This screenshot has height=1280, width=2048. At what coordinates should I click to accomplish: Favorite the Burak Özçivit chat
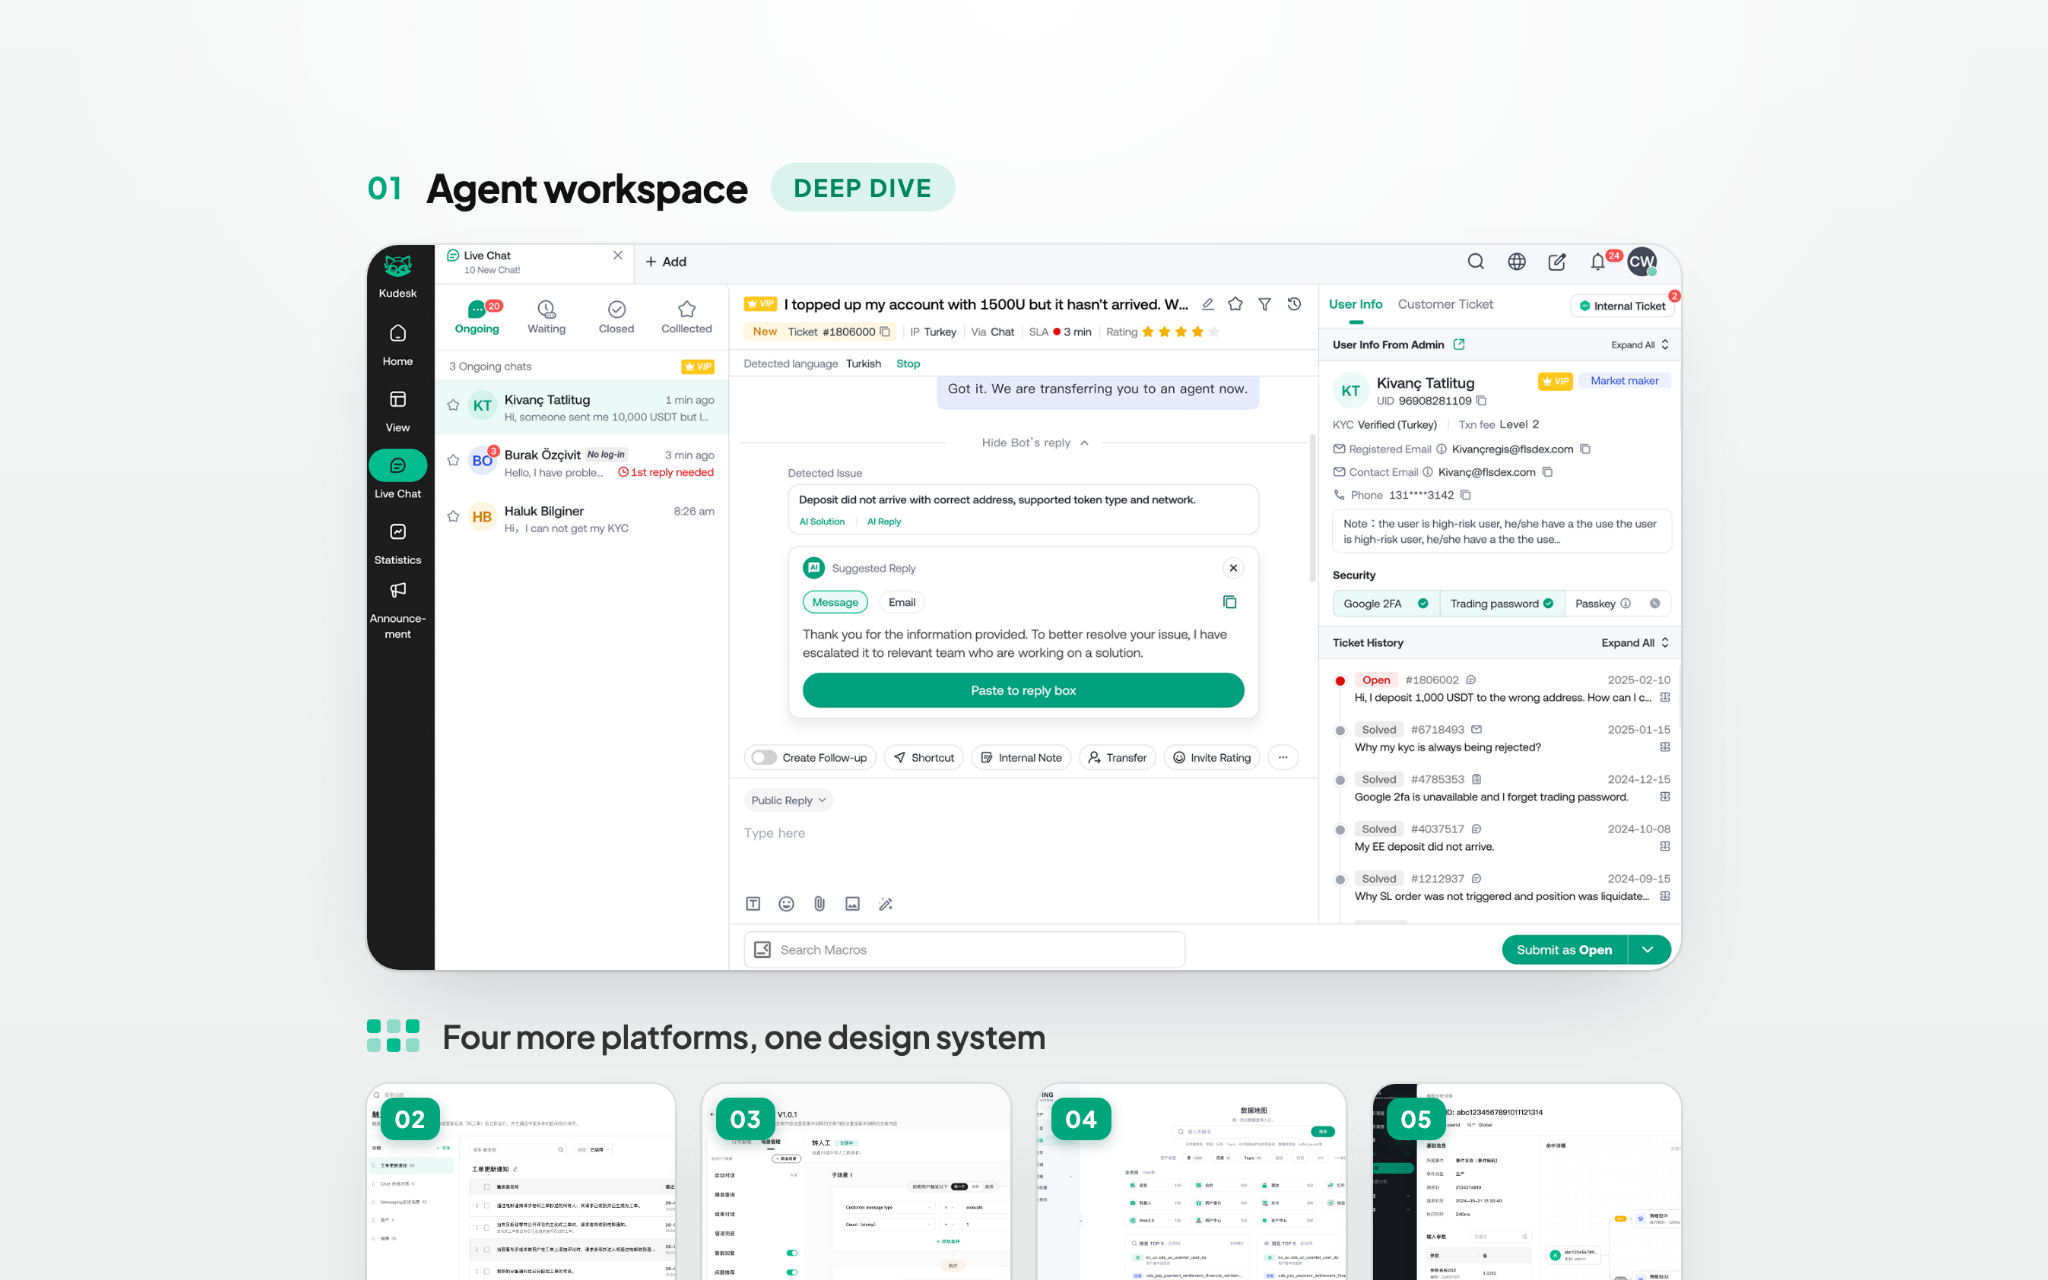point(453,460)
